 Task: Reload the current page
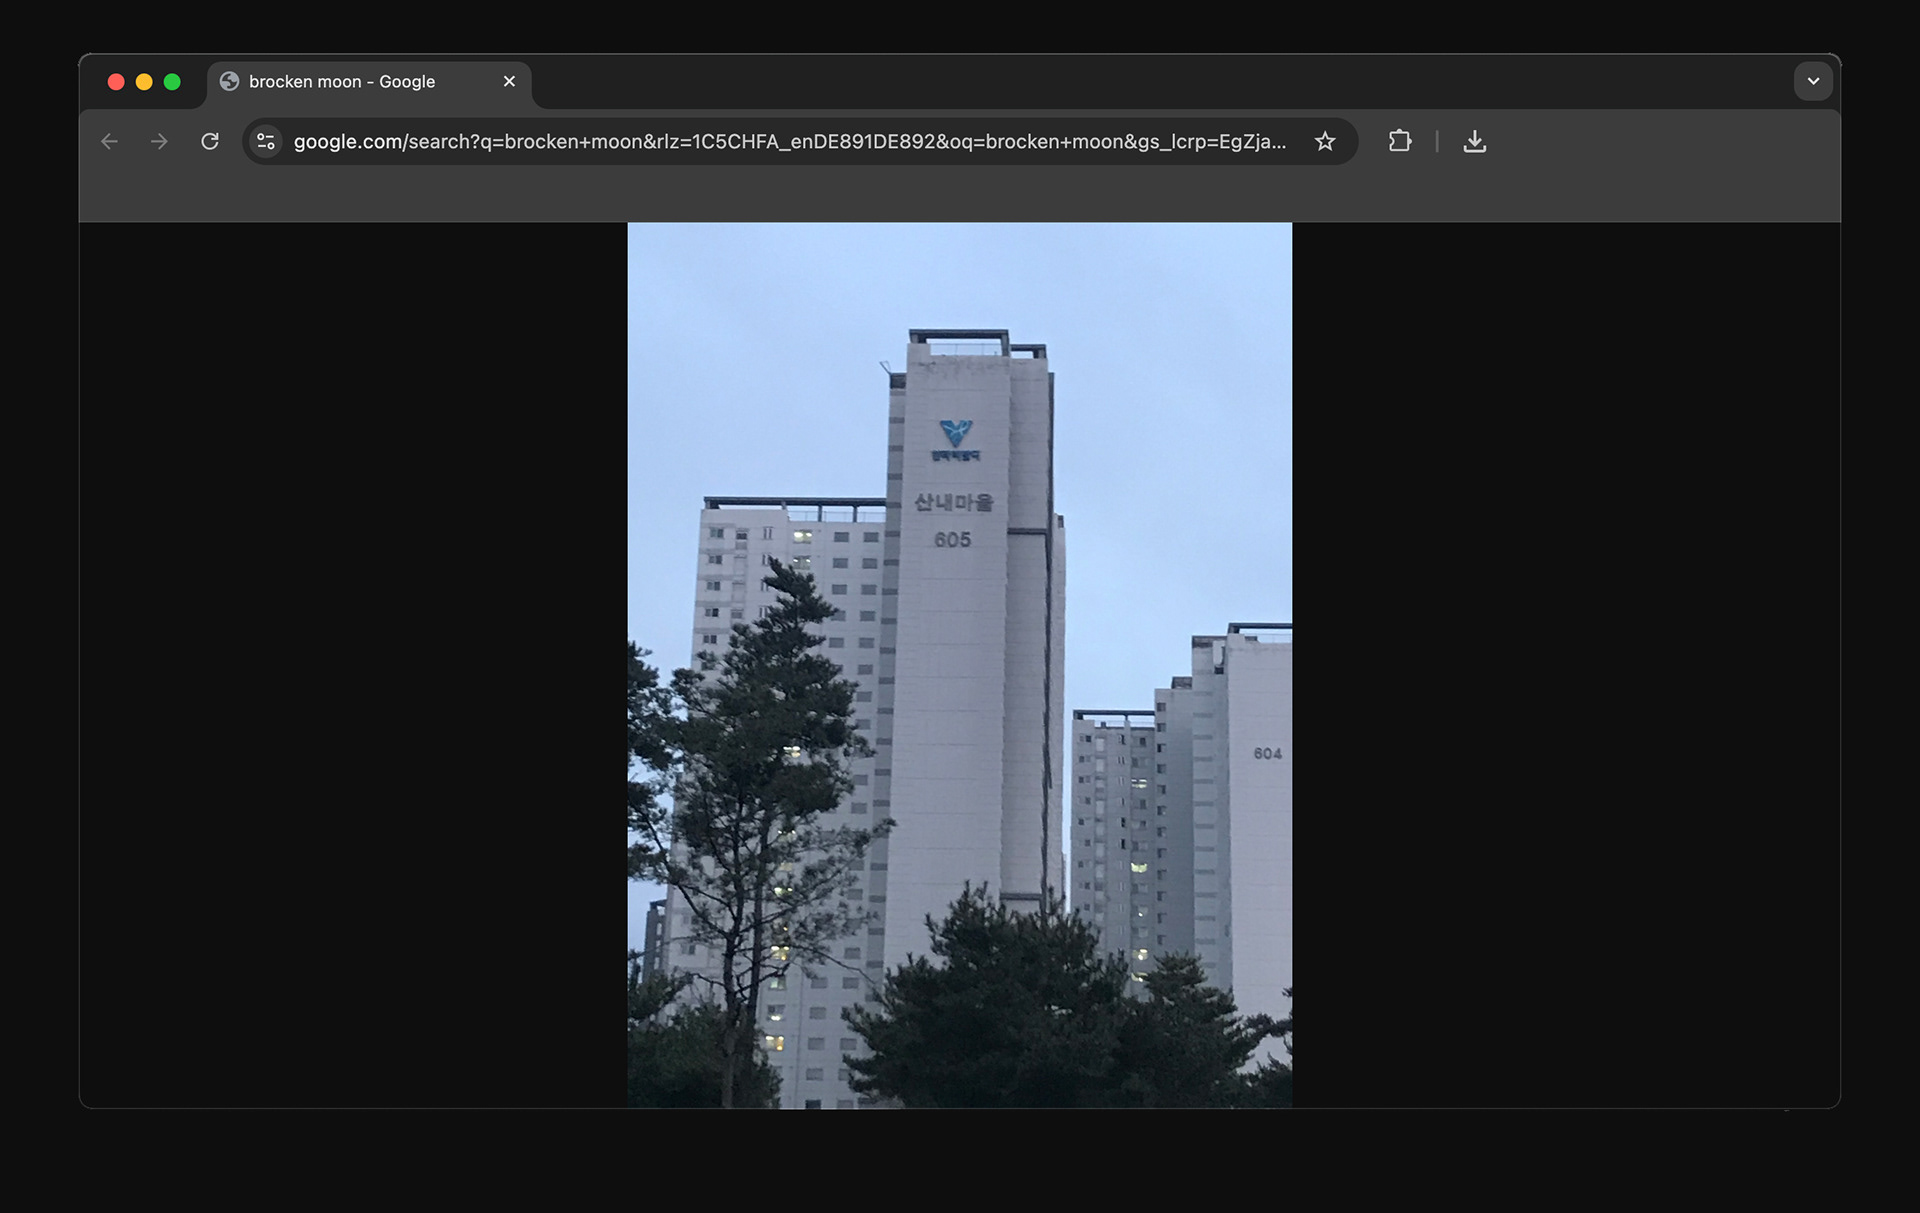click(210, 142)
